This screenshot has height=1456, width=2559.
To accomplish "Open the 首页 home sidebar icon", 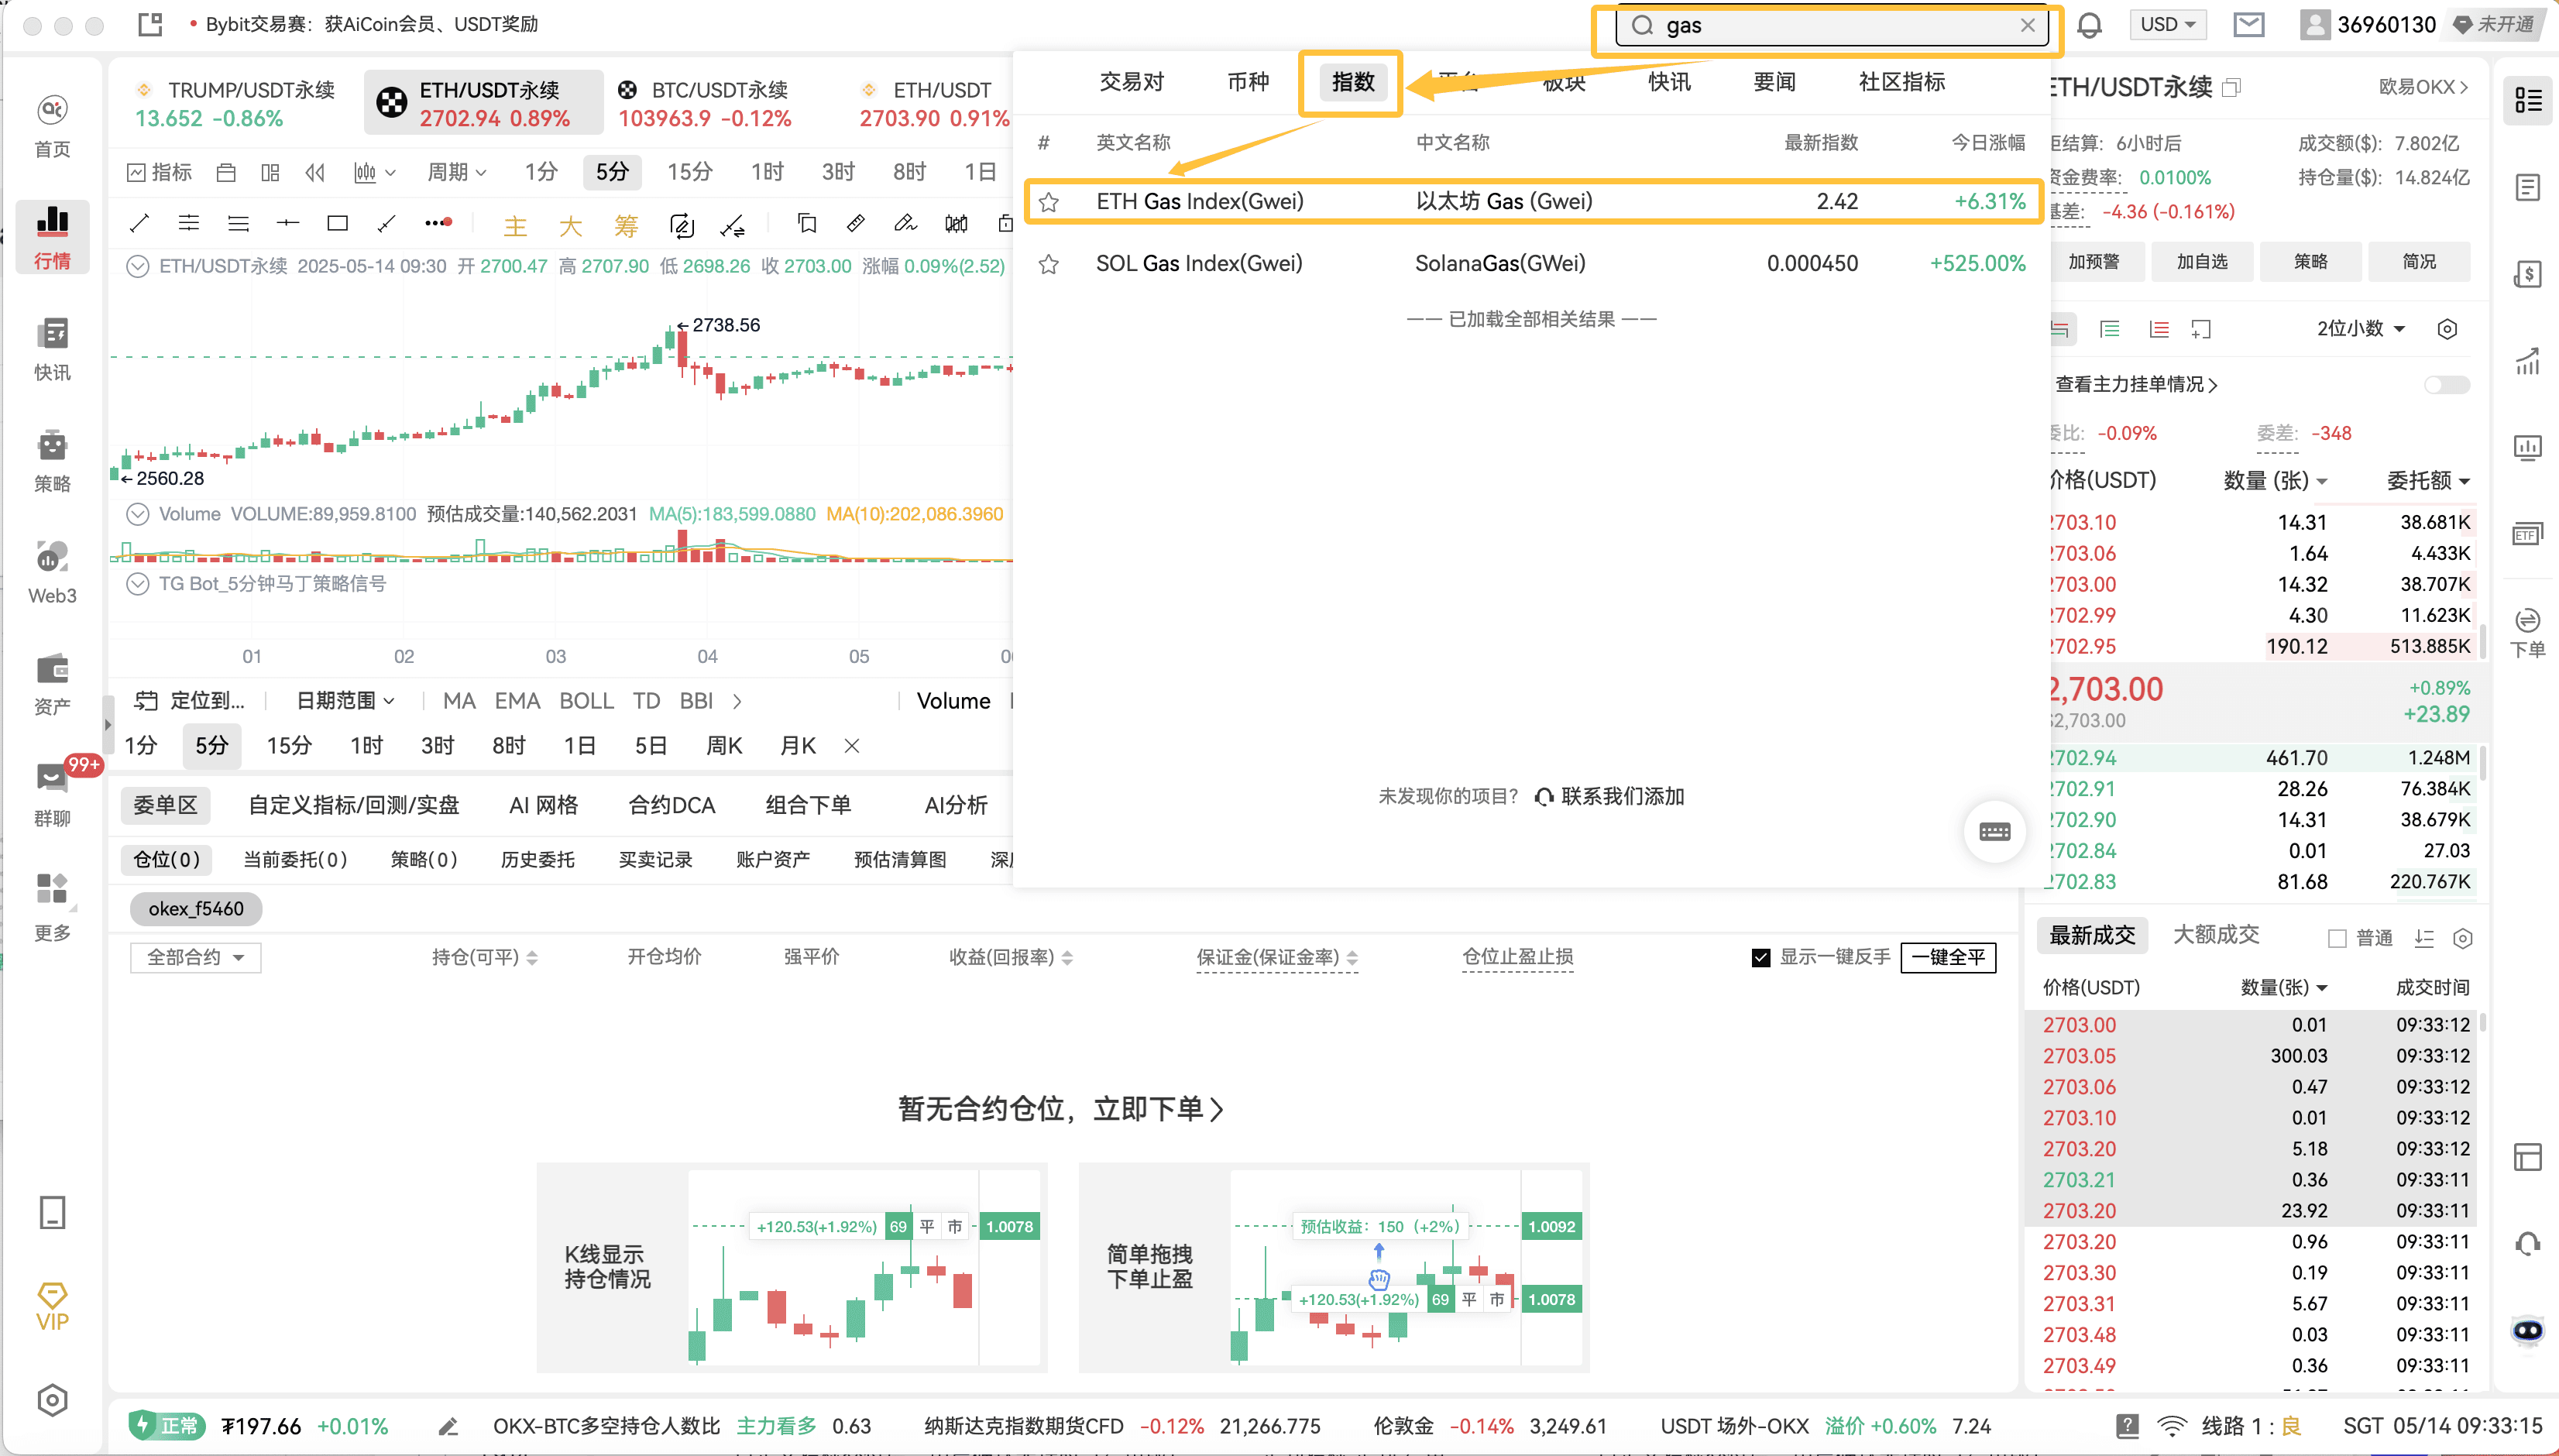I will click(52, 126).
